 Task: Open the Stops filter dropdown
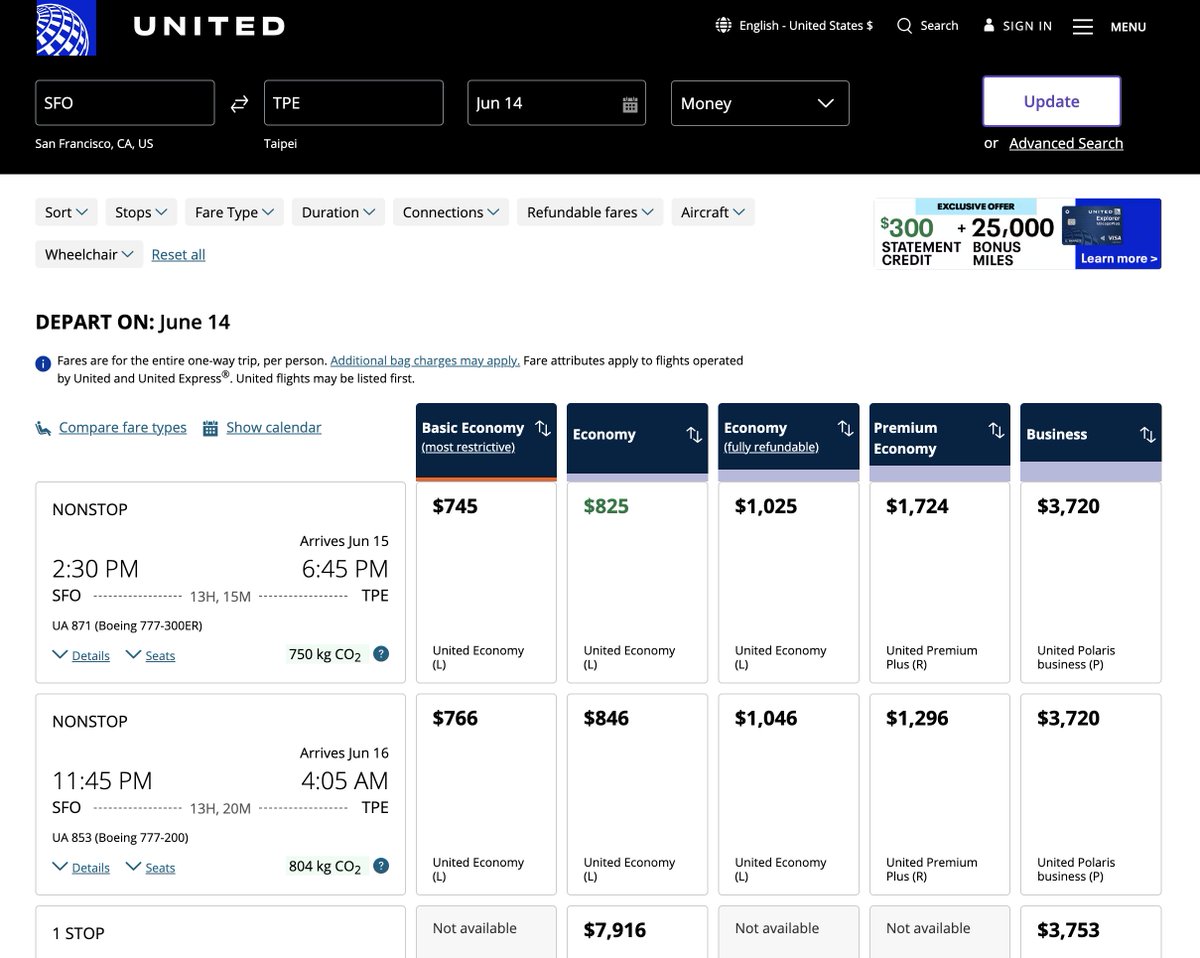[141, 212]
